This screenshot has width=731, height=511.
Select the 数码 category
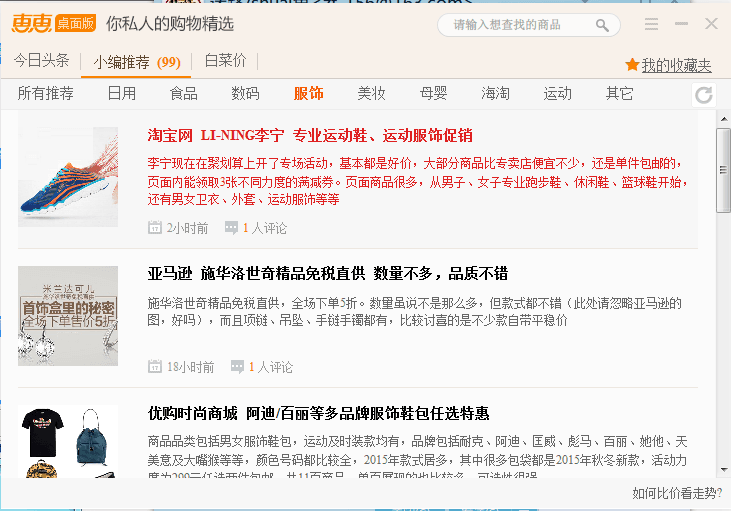point(245,94)
